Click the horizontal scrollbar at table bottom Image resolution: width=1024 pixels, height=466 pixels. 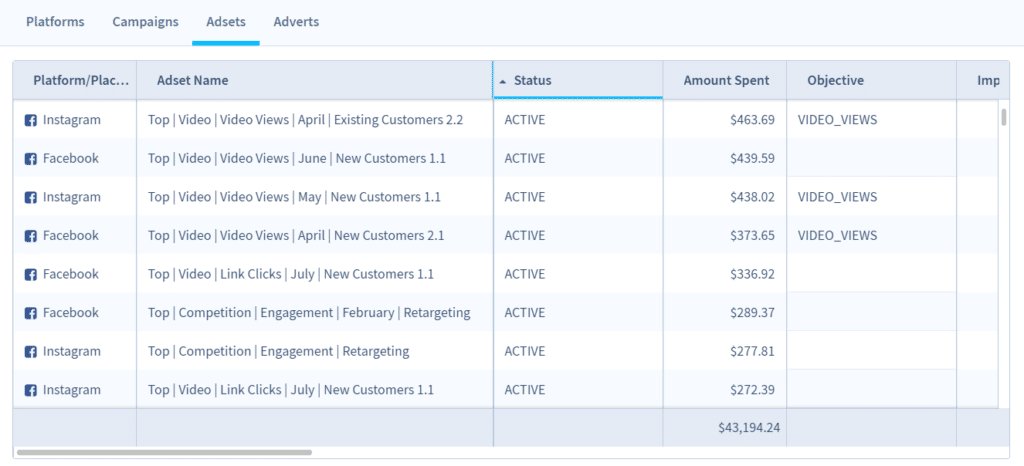tap(200, 453)
